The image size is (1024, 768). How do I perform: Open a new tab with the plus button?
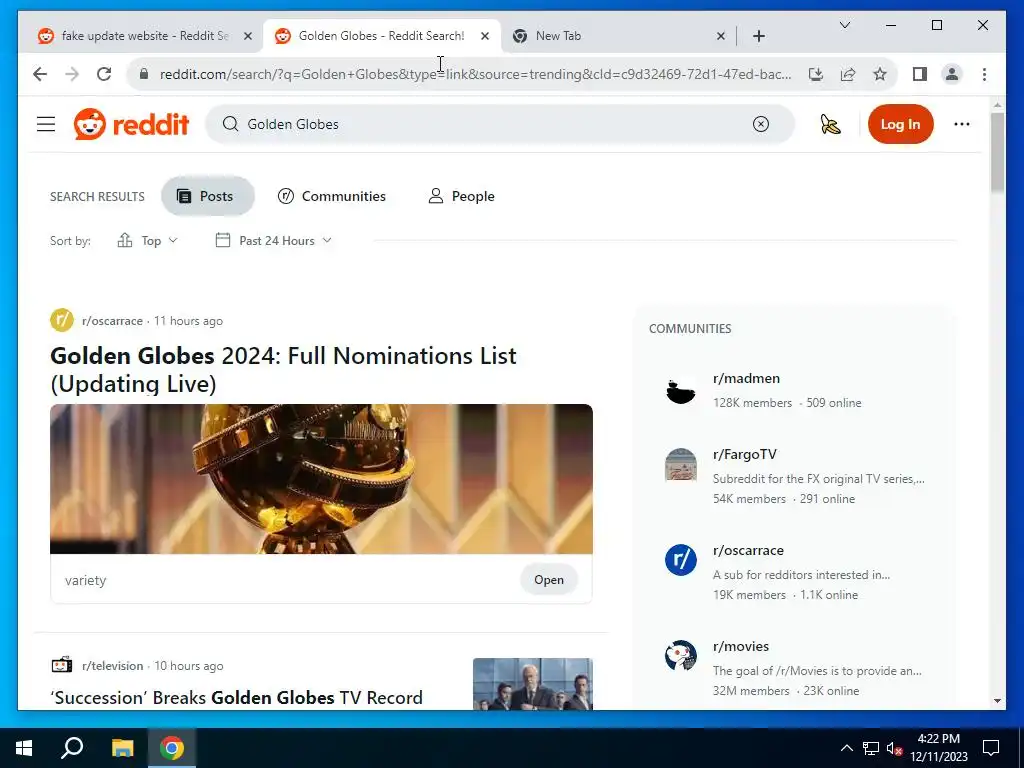[758, 36]
